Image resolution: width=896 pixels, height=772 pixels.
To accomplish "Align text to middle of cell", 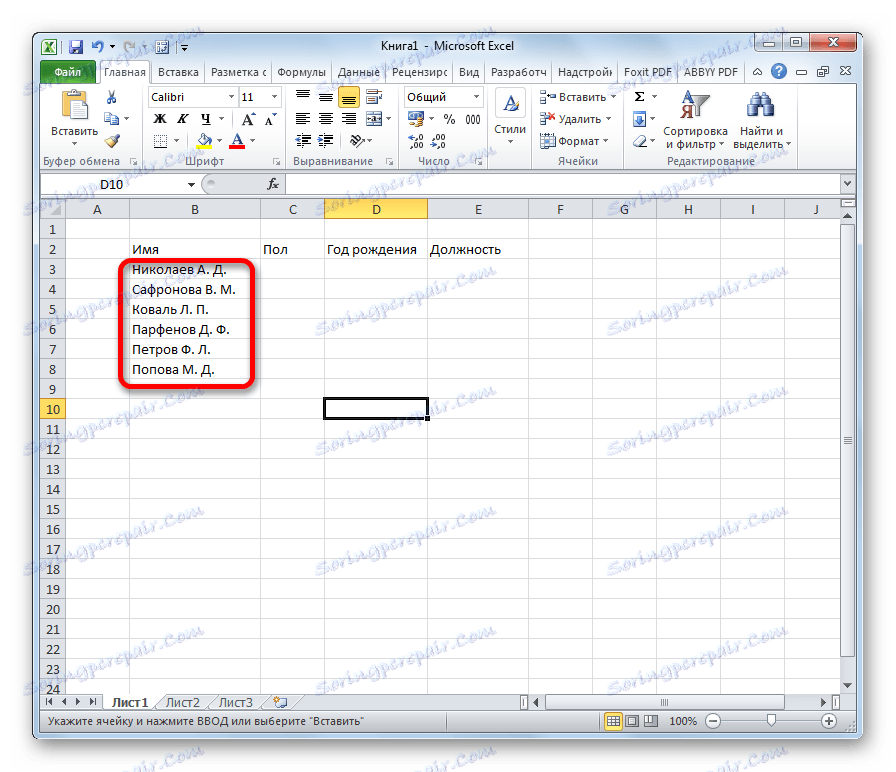I will click(x=326, y=97).
